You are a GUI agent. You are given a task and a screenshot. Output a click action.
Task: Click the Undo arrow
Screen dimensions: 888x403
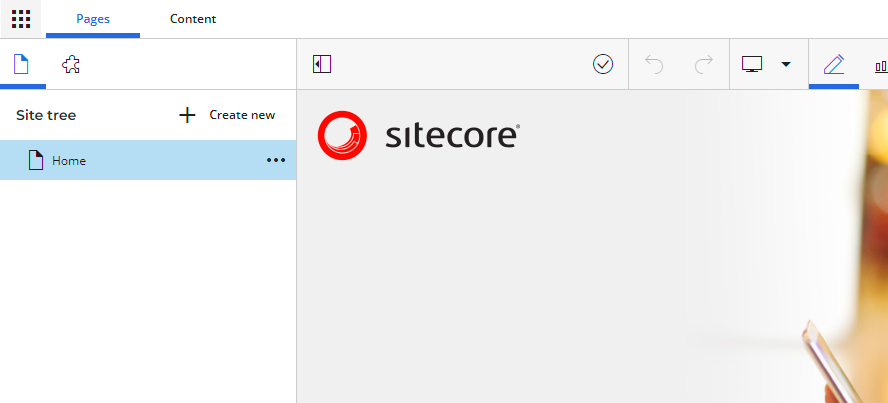point(654,65)
